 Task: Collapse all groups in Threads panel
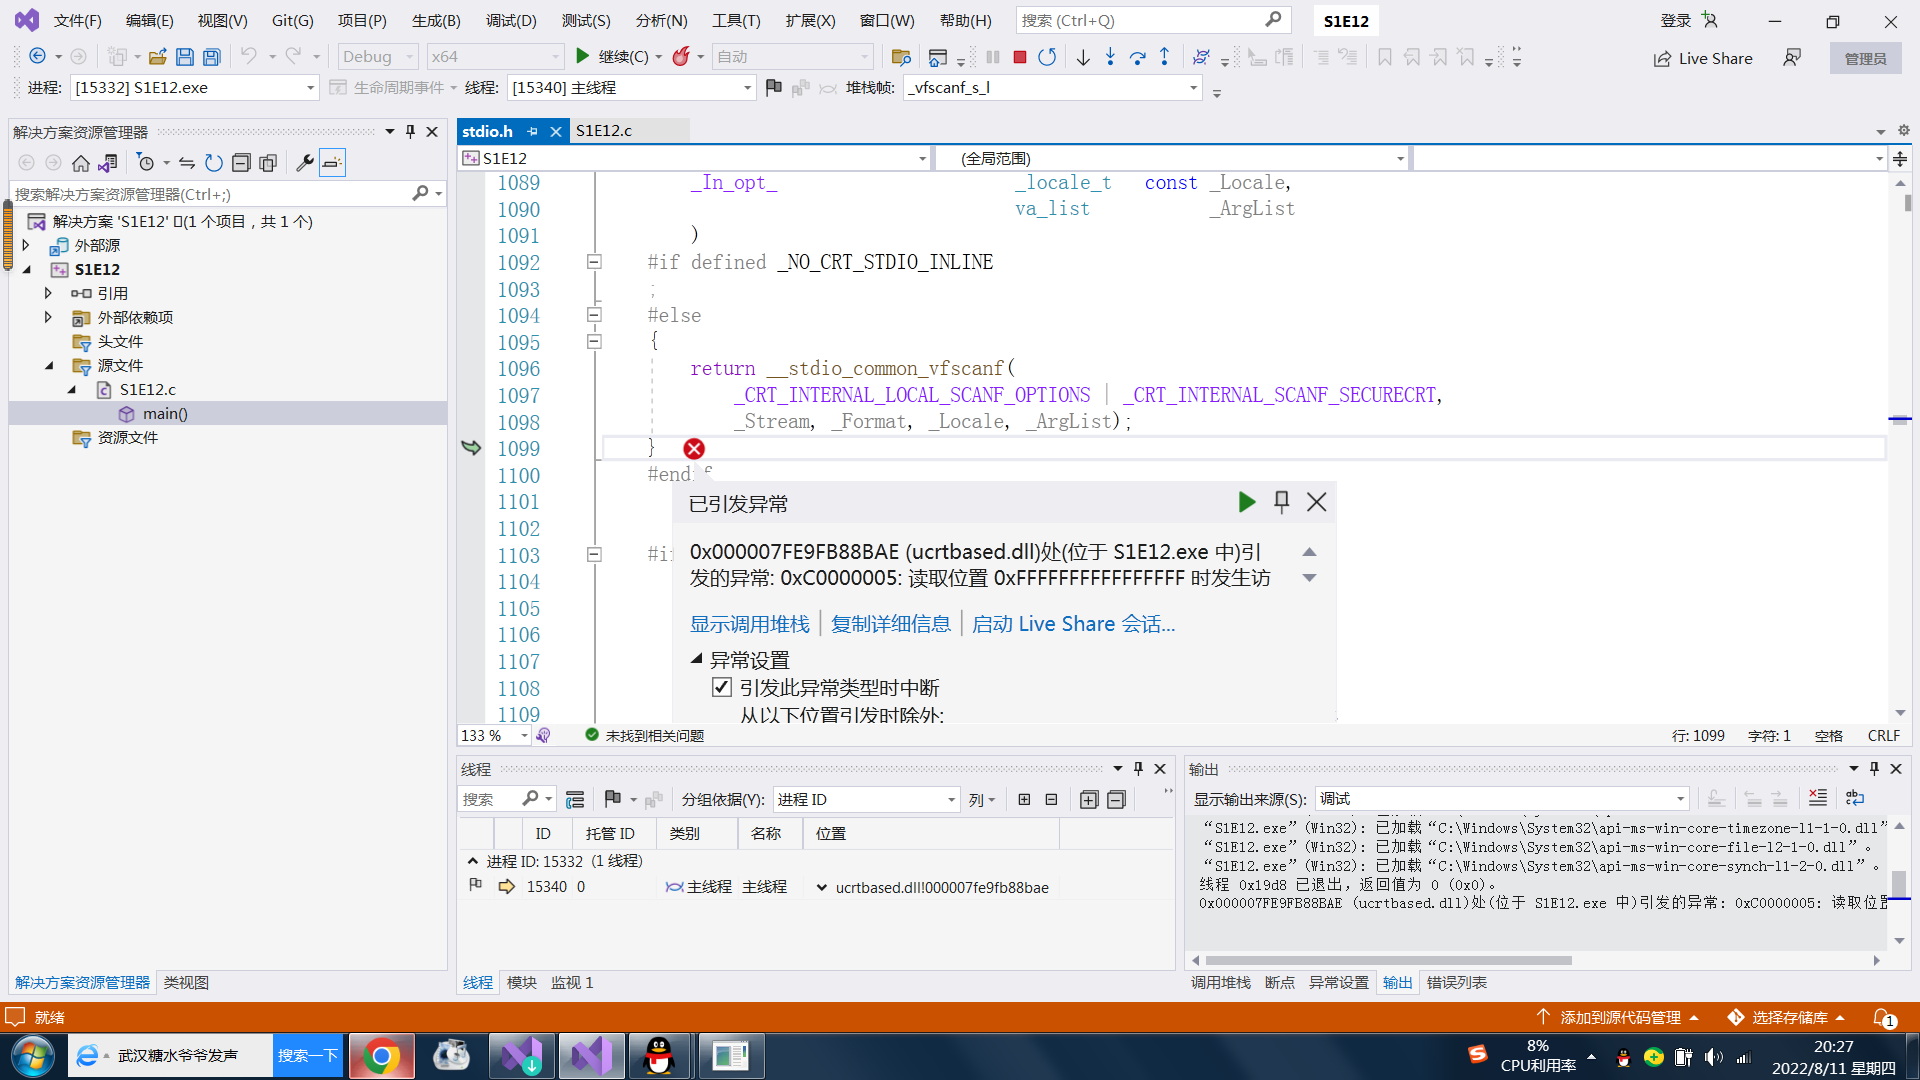[1116, 799]
